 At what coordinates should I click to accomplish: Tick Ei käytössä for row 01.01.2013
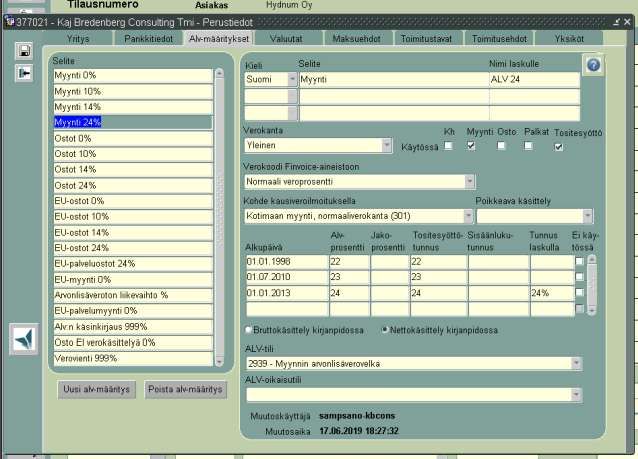point(579,293)
